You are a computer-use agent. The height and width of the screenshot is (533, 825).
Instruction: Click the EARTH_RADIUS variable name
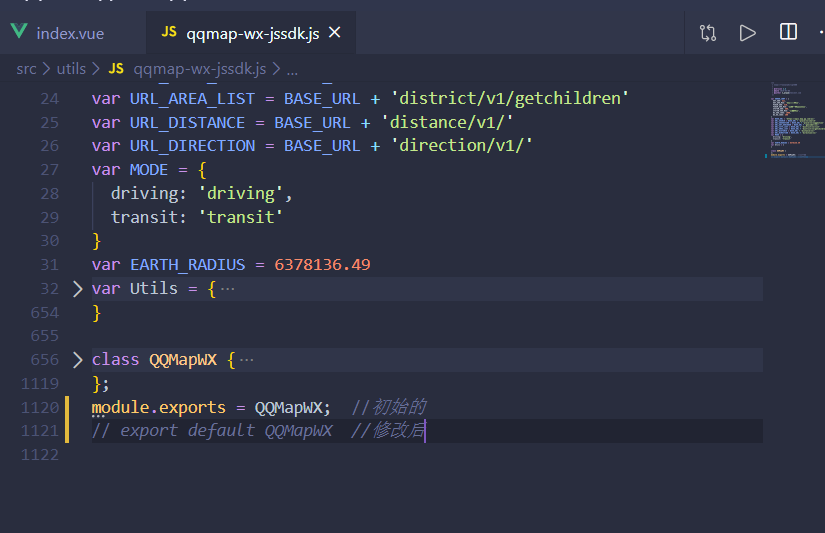pos(187,265)
